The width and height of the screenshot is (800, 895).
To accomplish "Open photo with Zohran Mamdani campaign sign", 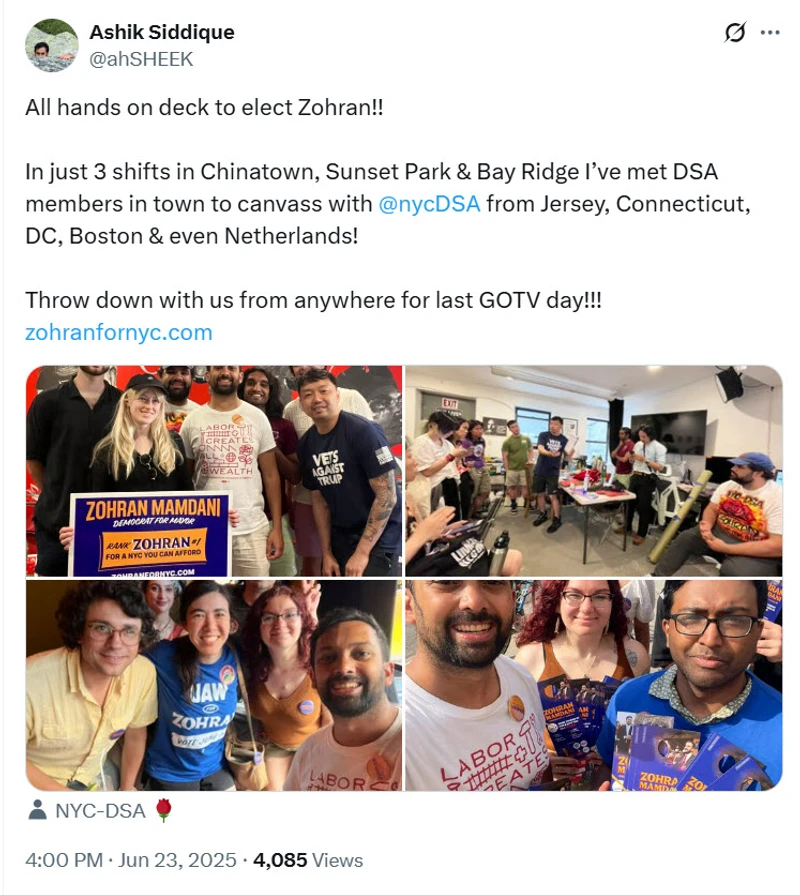I will click(214, 470).
